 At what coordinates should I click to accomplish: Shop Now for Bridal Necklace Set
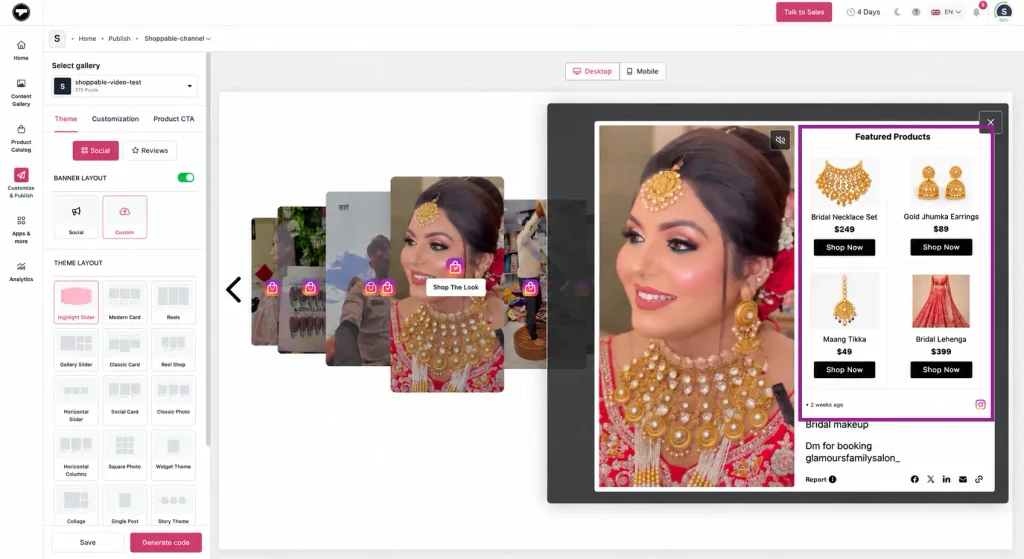coord(844,248)
